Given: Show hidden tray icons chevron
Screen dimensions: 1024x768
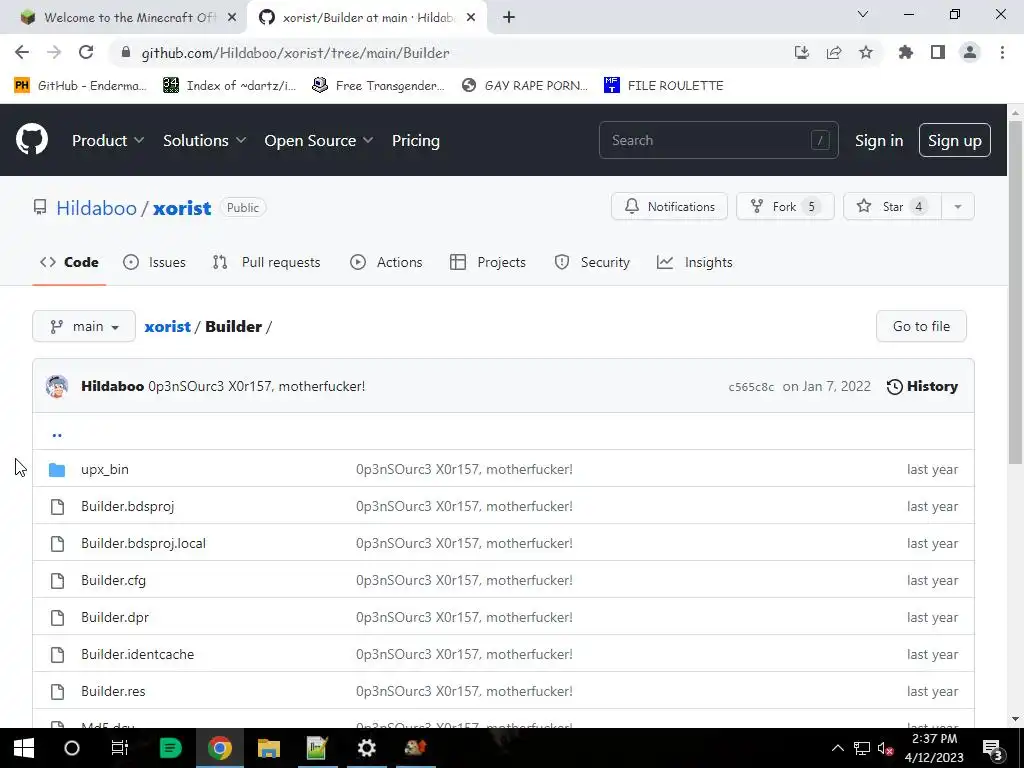Looking at the screenshot, I should point(837,748).
